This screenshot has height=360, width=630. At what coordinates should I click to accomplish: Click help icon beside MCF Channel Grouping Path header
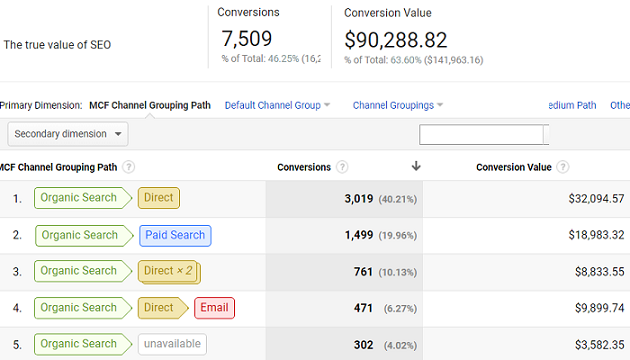click(129, 167)
